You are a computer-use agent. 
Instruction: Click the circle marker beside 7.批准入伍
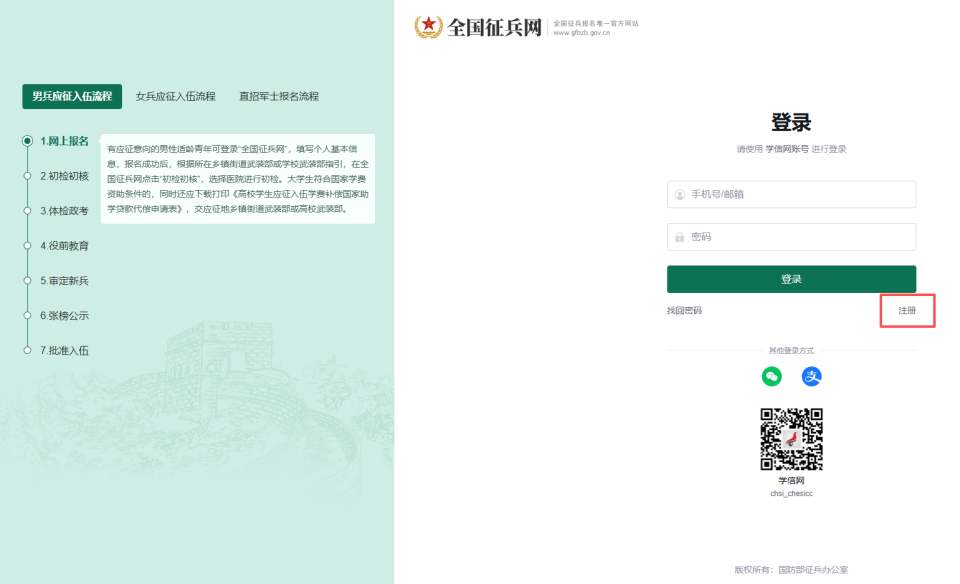[x=27, y=350]
